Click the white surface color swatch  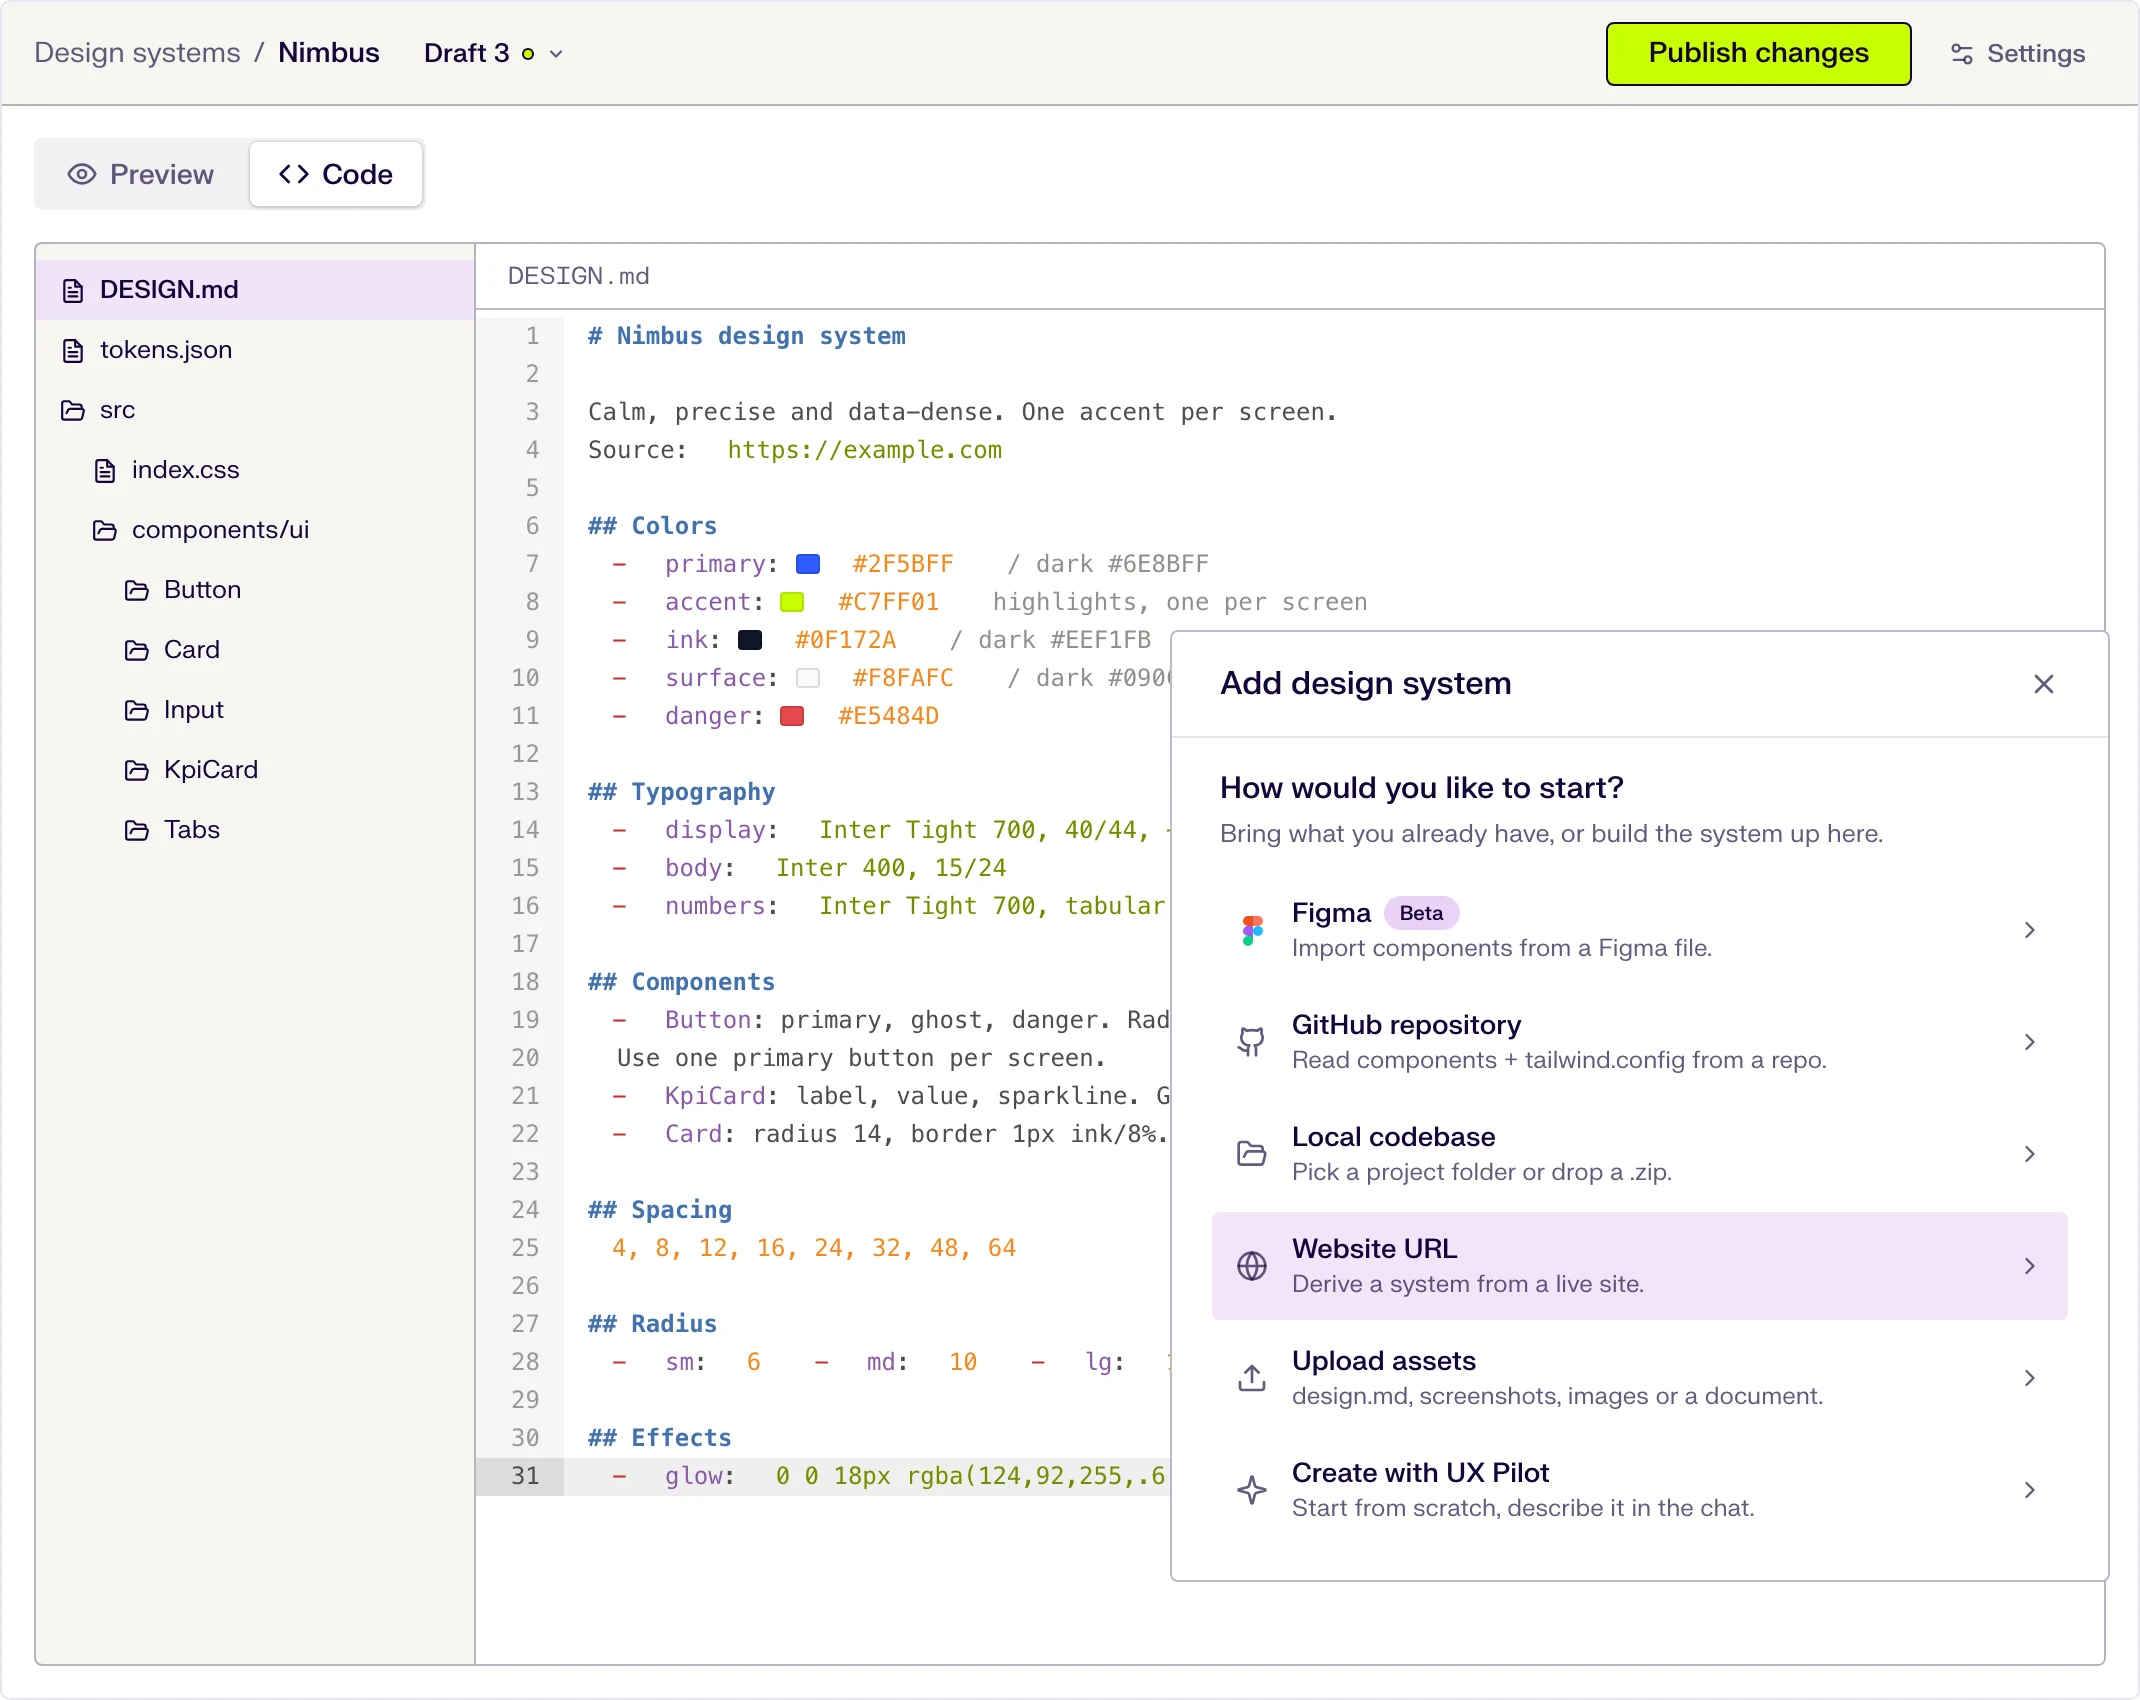click(x=808, y=678)
